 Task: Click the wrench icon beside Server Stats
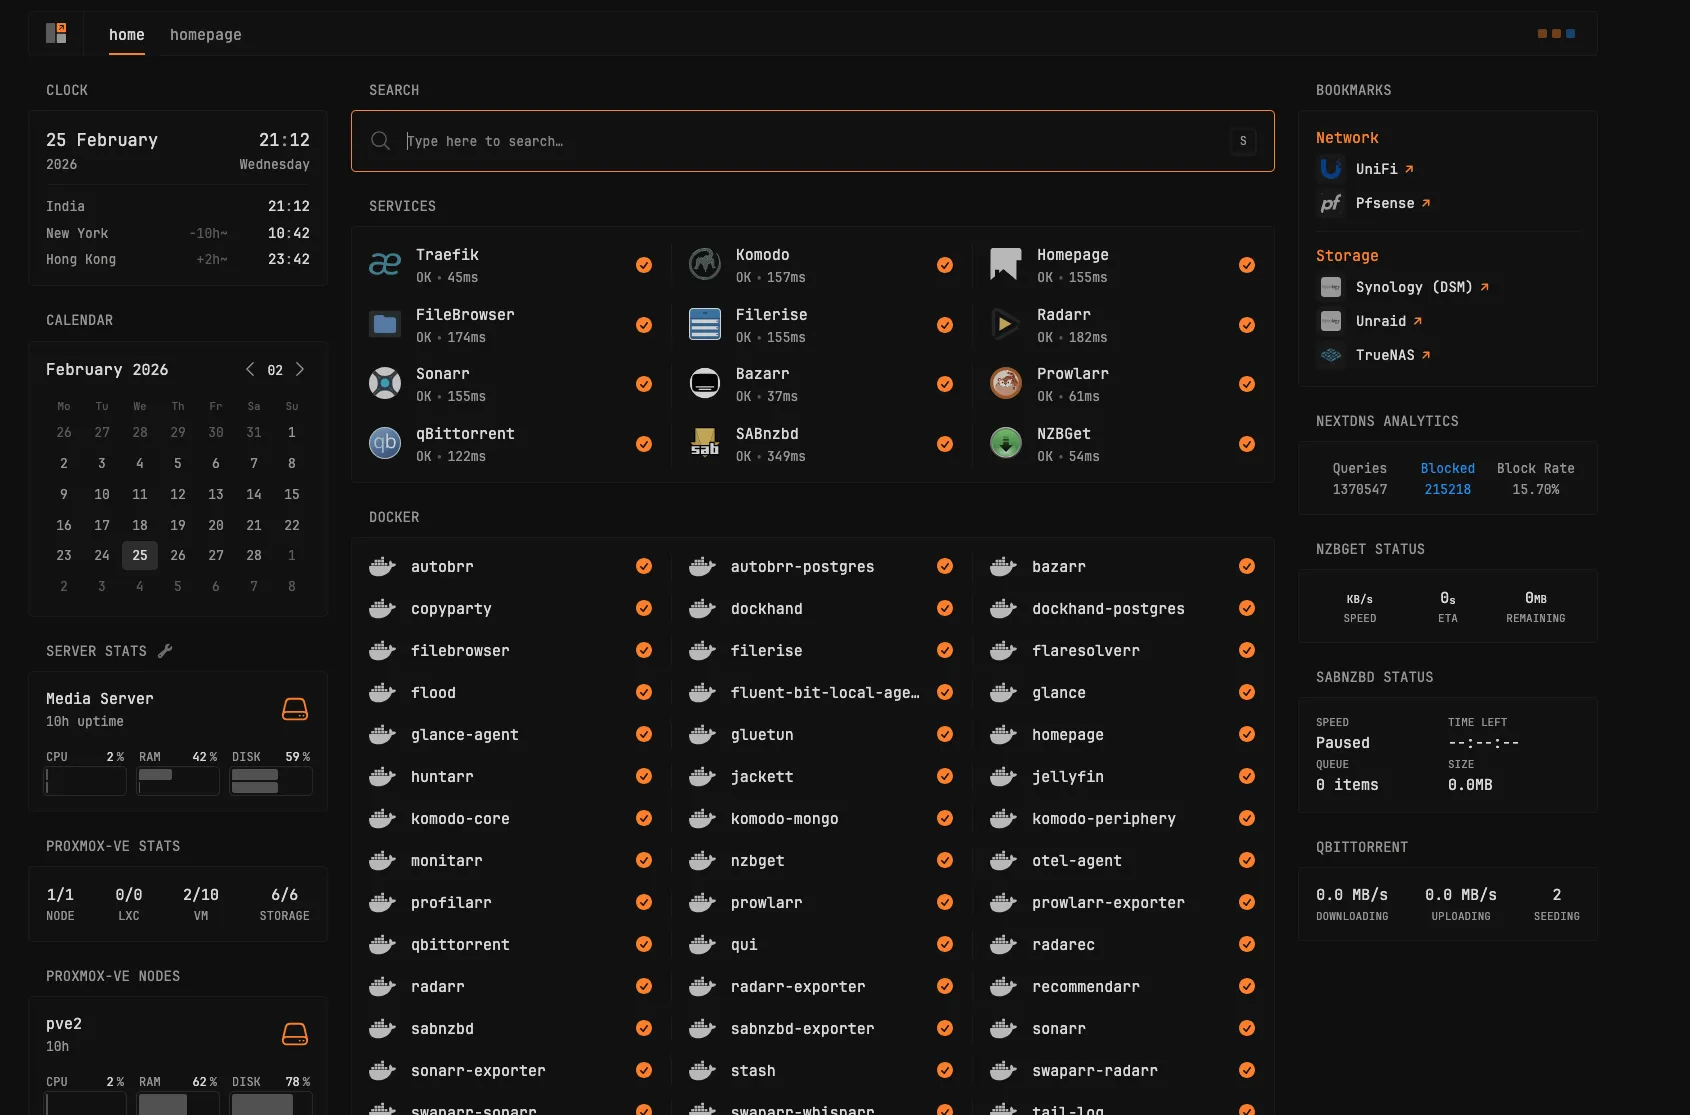tap(165, 651)
